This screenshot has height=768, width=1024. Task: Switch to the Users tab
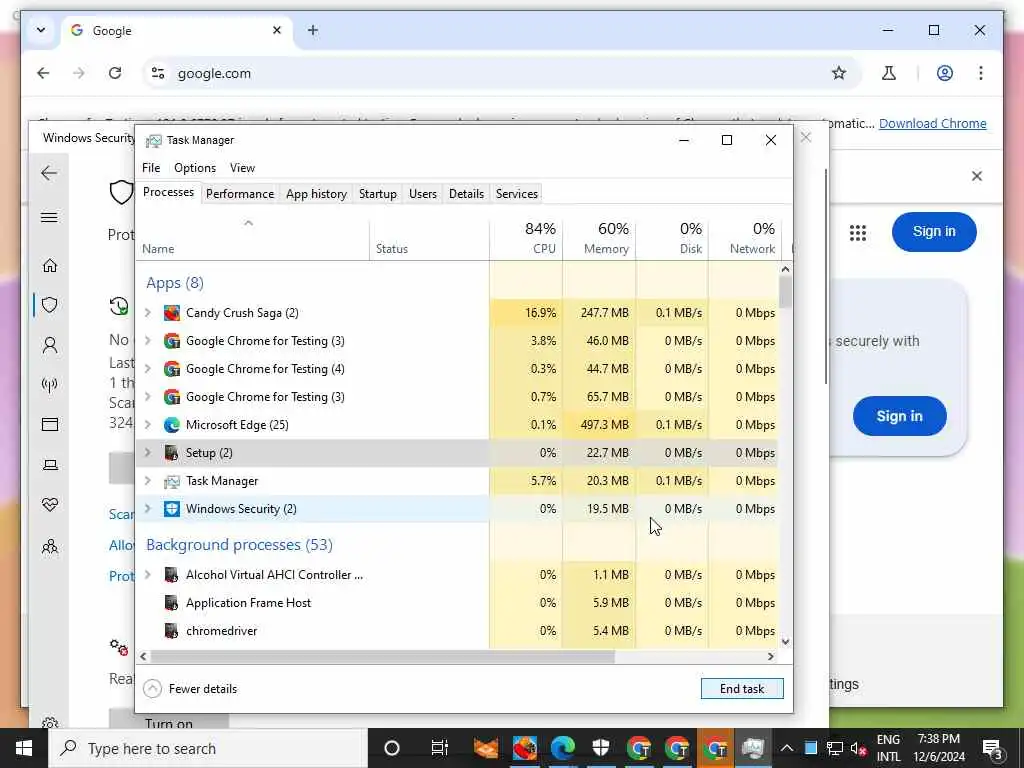[423, 193]
